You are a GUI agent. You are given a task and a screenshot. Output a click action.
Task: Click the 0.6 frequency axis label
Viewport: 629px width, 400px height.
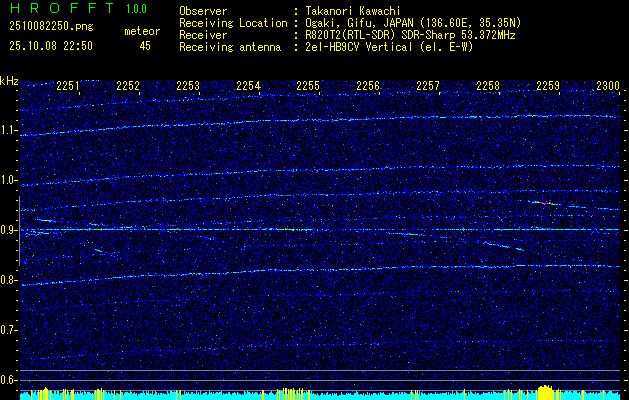(x=9, y=379)
